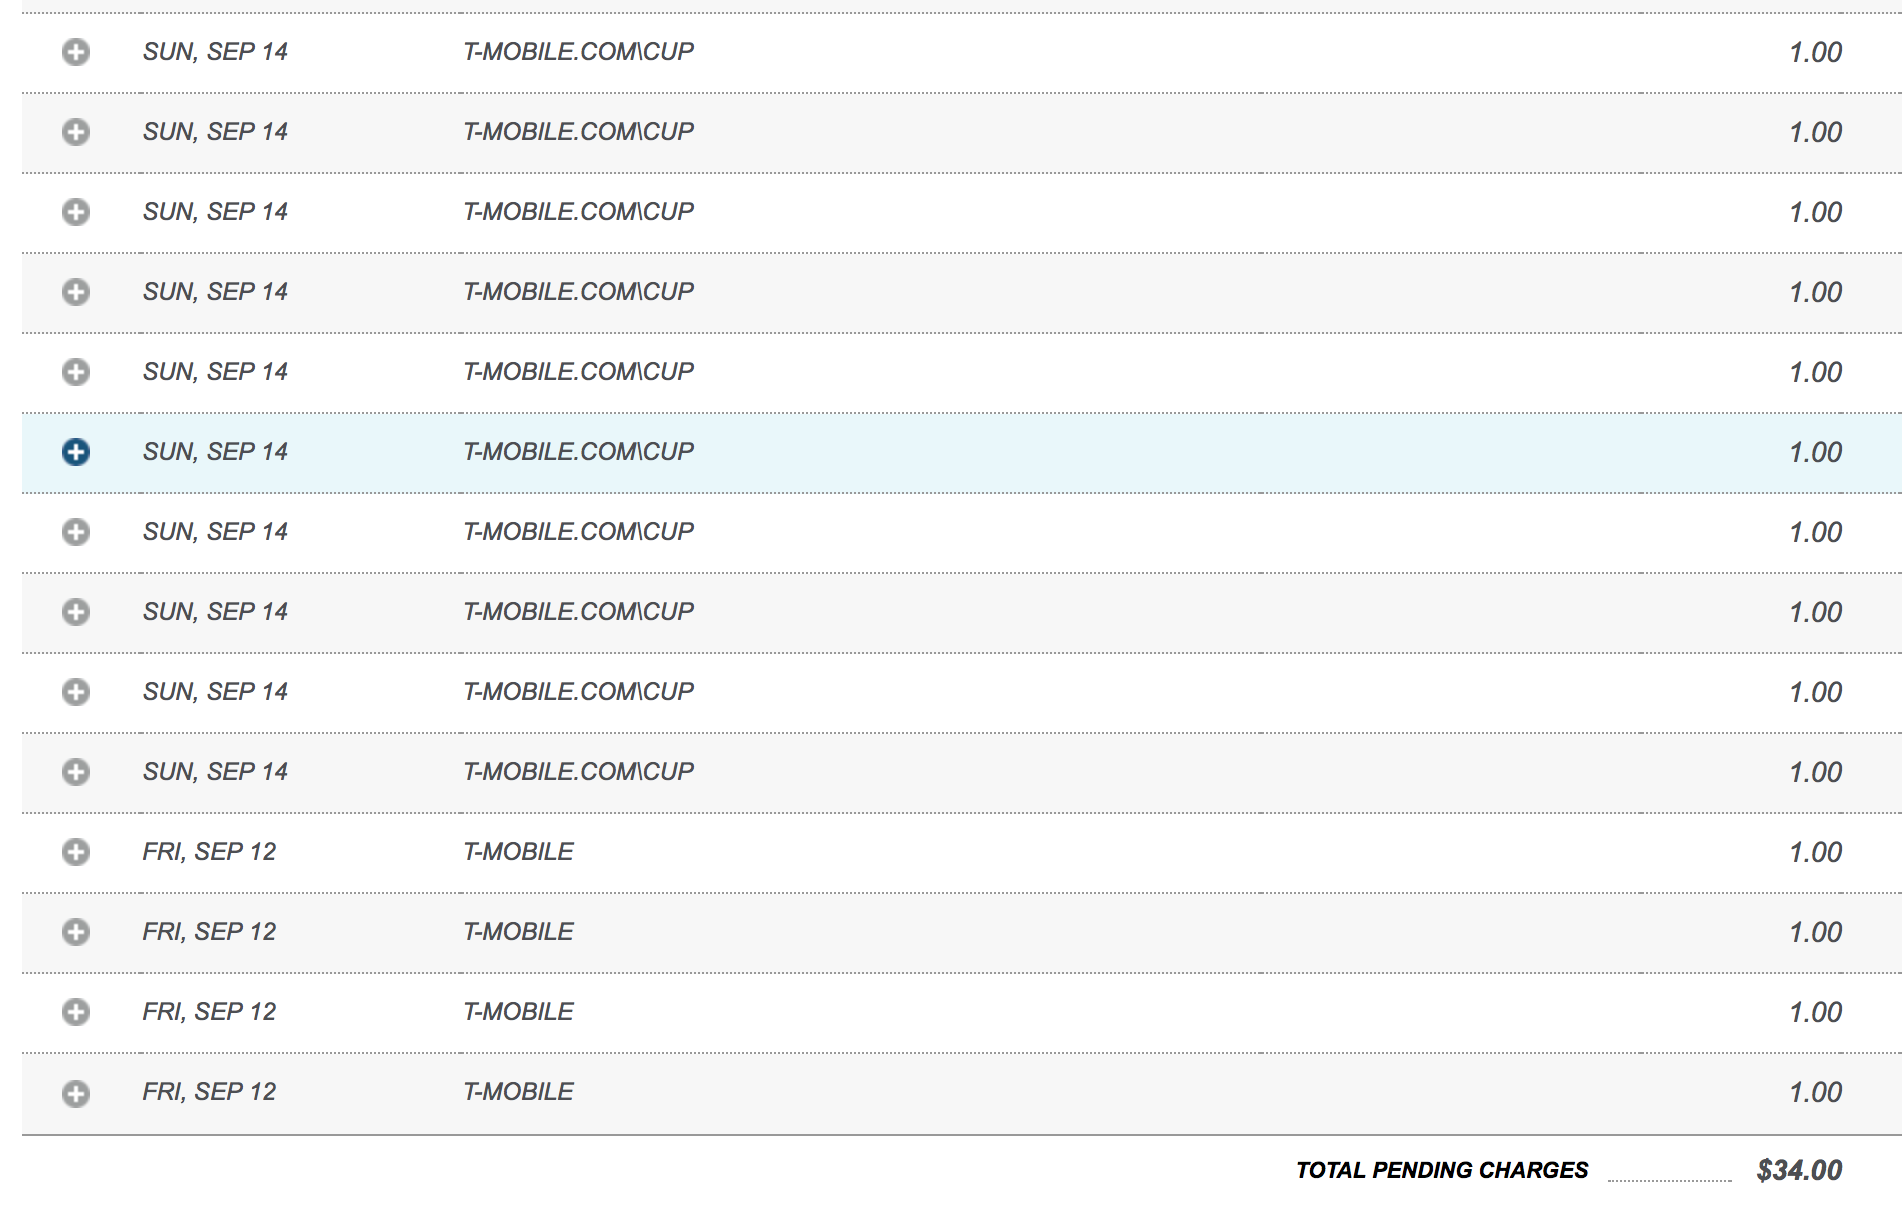This screenshot has height=1210, width=1904.
Task: Open details of second Fri, Sep 12 charge
Action: [76, 932]
